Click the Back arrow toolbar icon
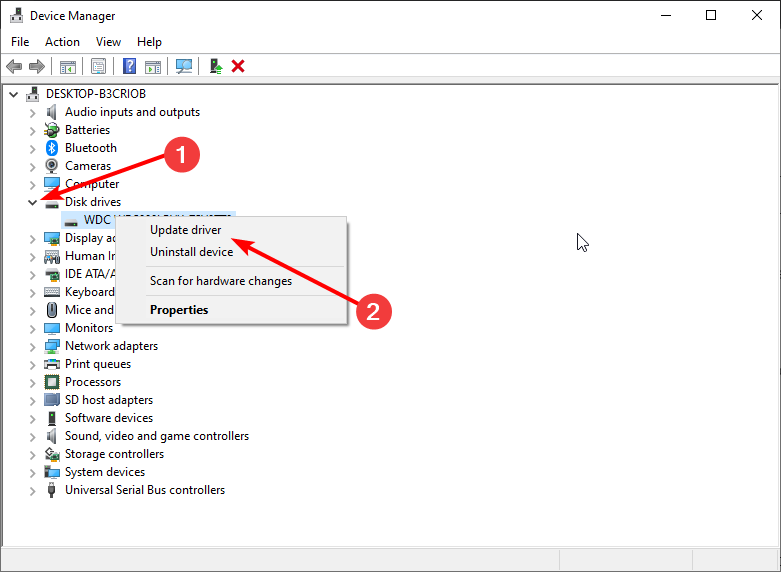This screenshot has height=572, width=781. tap(14, 66)
